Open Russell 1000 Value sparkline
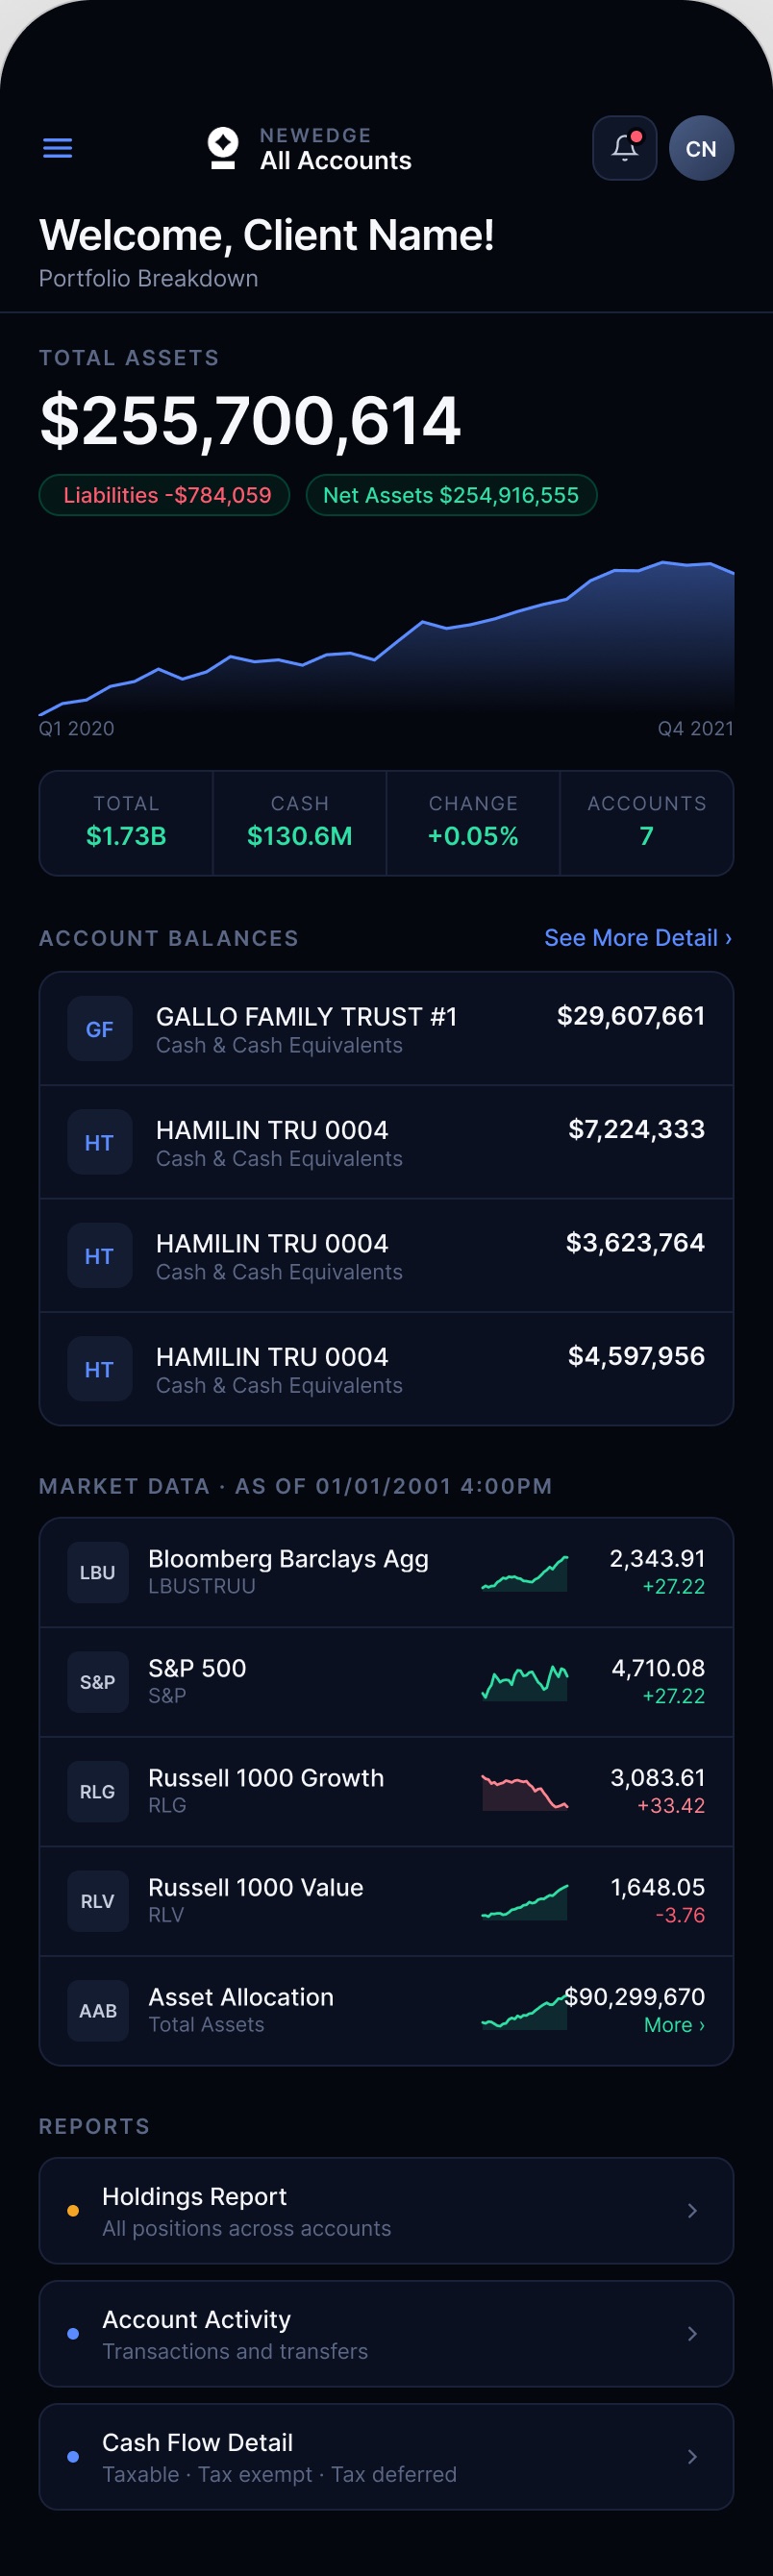This screenshot has width=773, height=2576. tap(524, 1902)
